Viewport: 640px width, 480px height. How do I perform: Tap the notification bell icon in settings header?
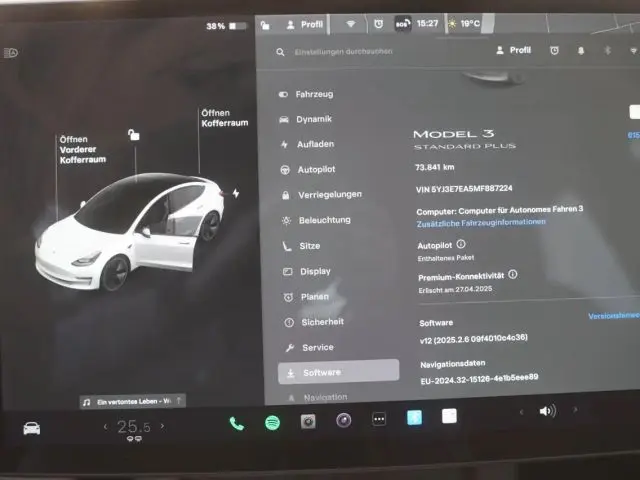(x=580, y=51)
